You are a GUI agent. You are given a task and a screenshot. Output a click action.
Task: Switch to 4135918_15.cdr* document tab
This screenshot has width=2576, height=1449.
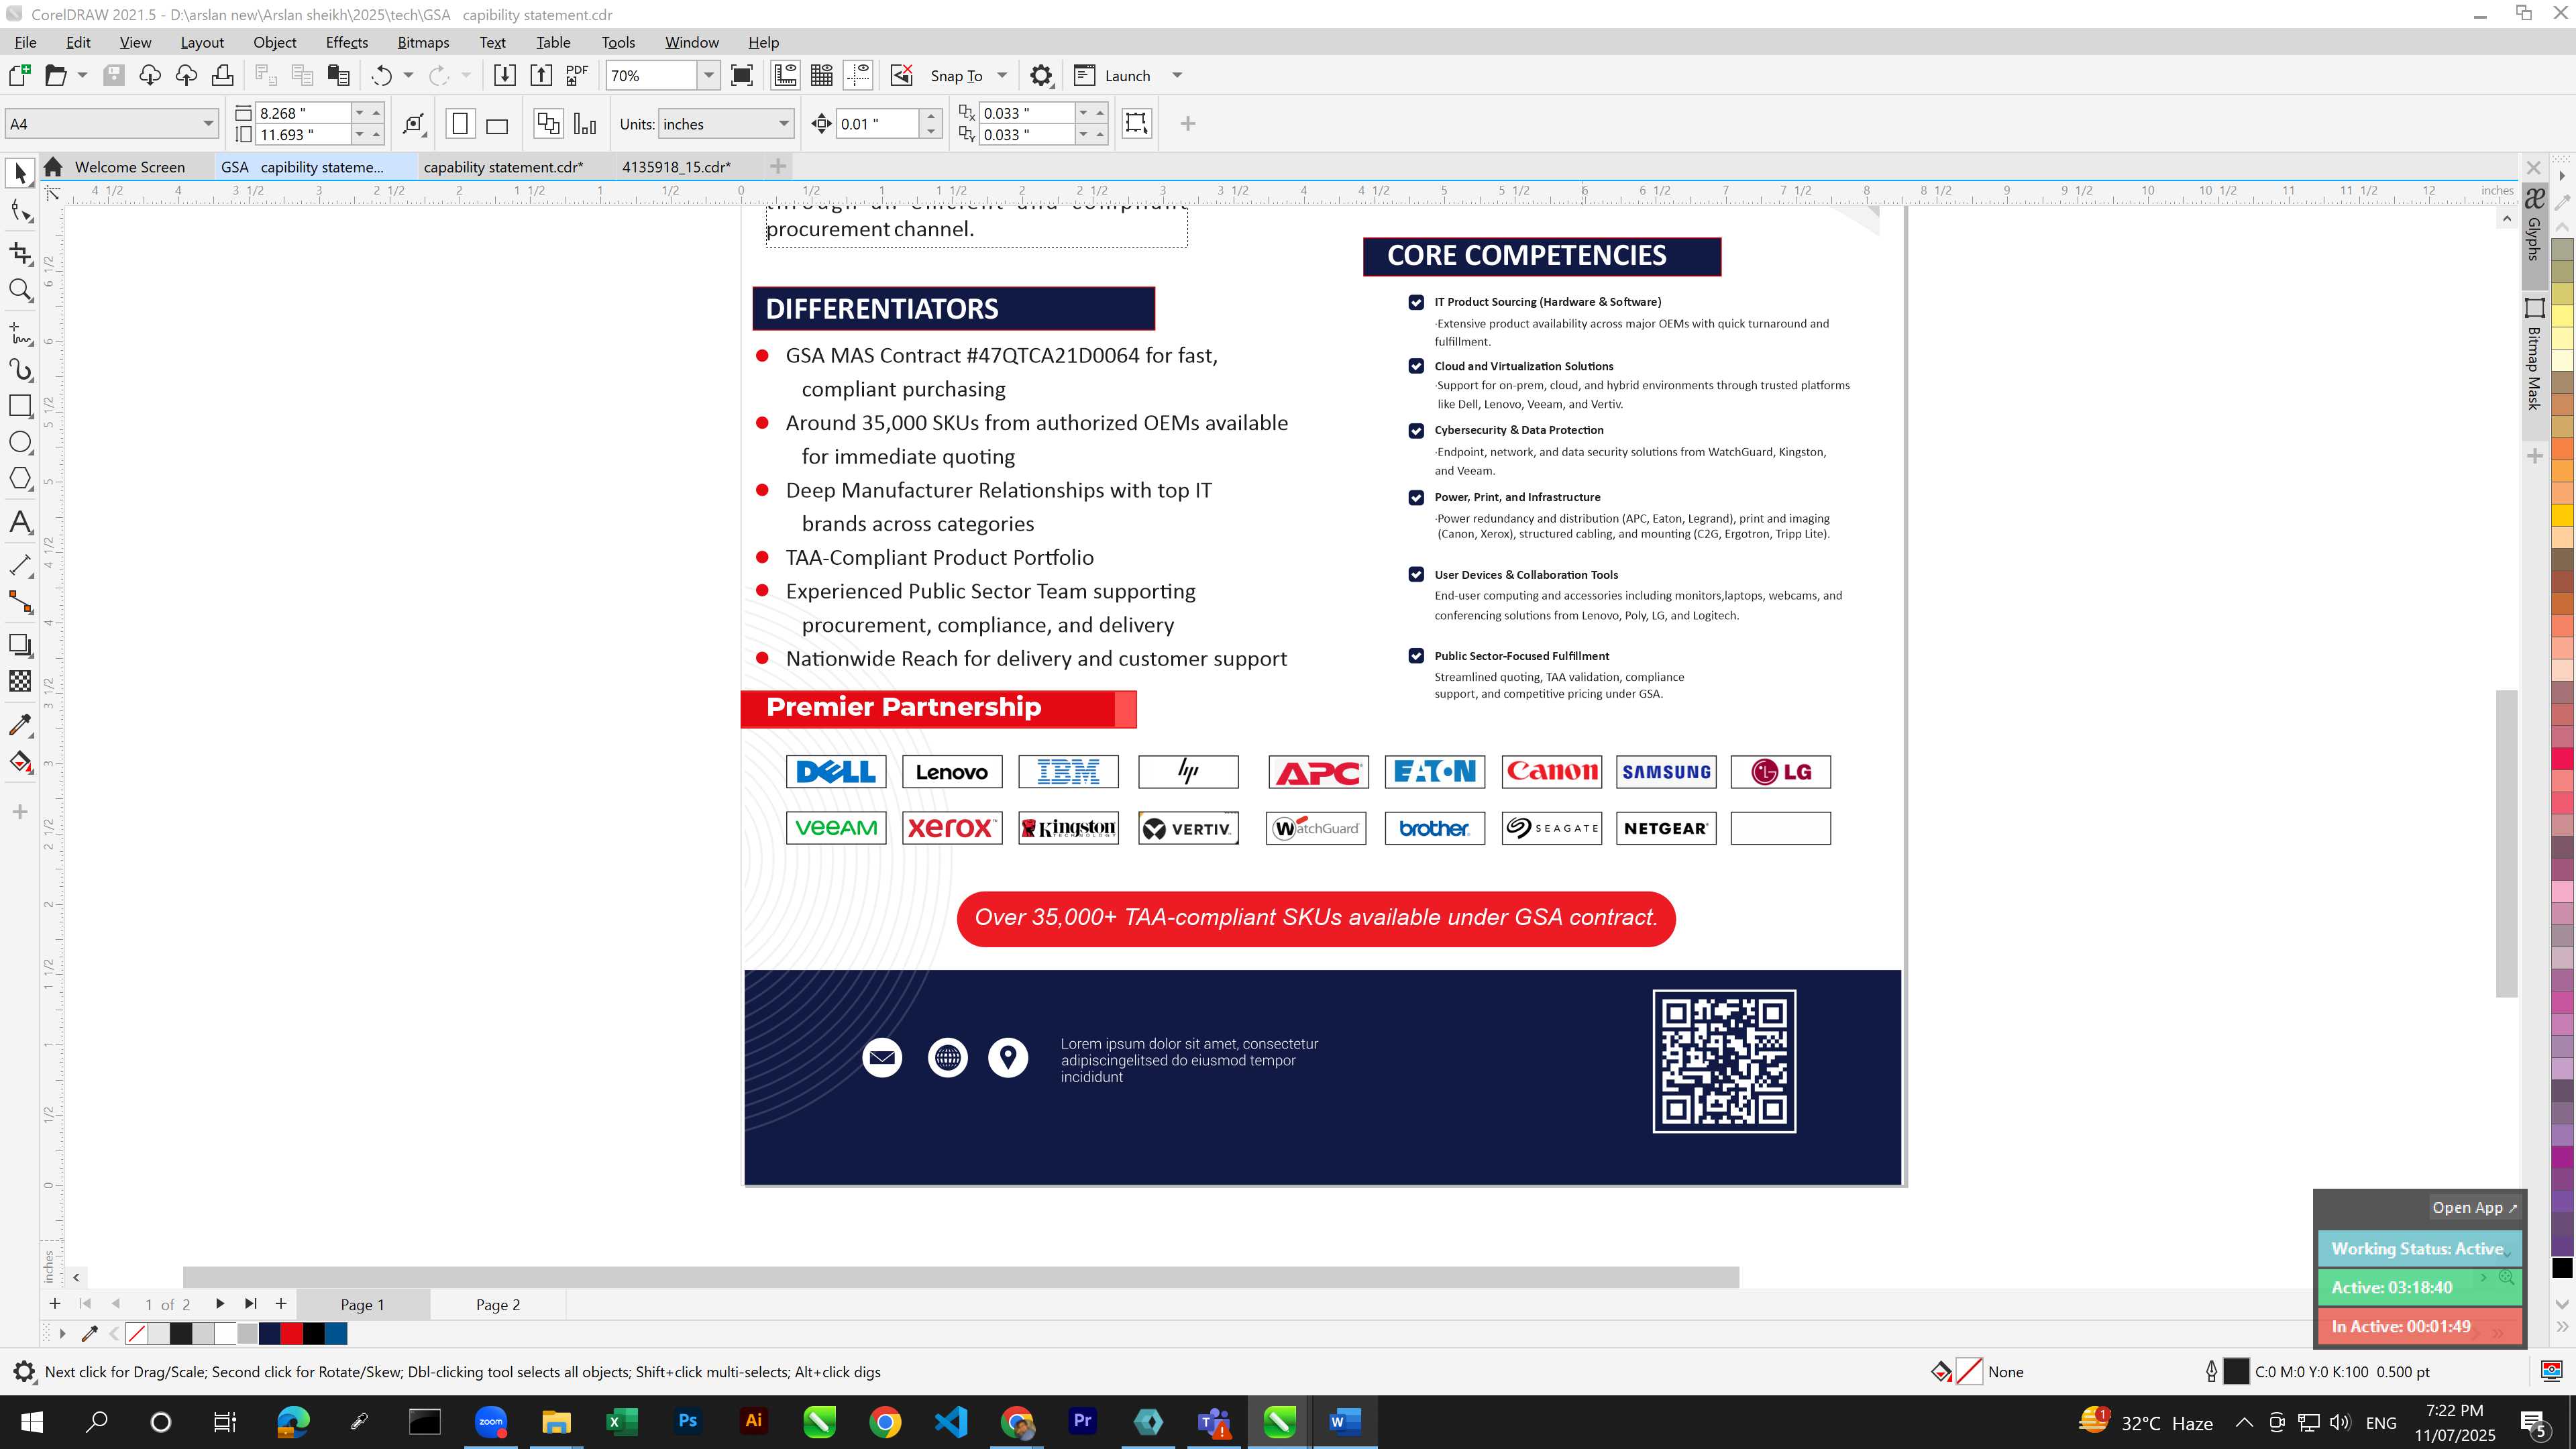point(676,167)
